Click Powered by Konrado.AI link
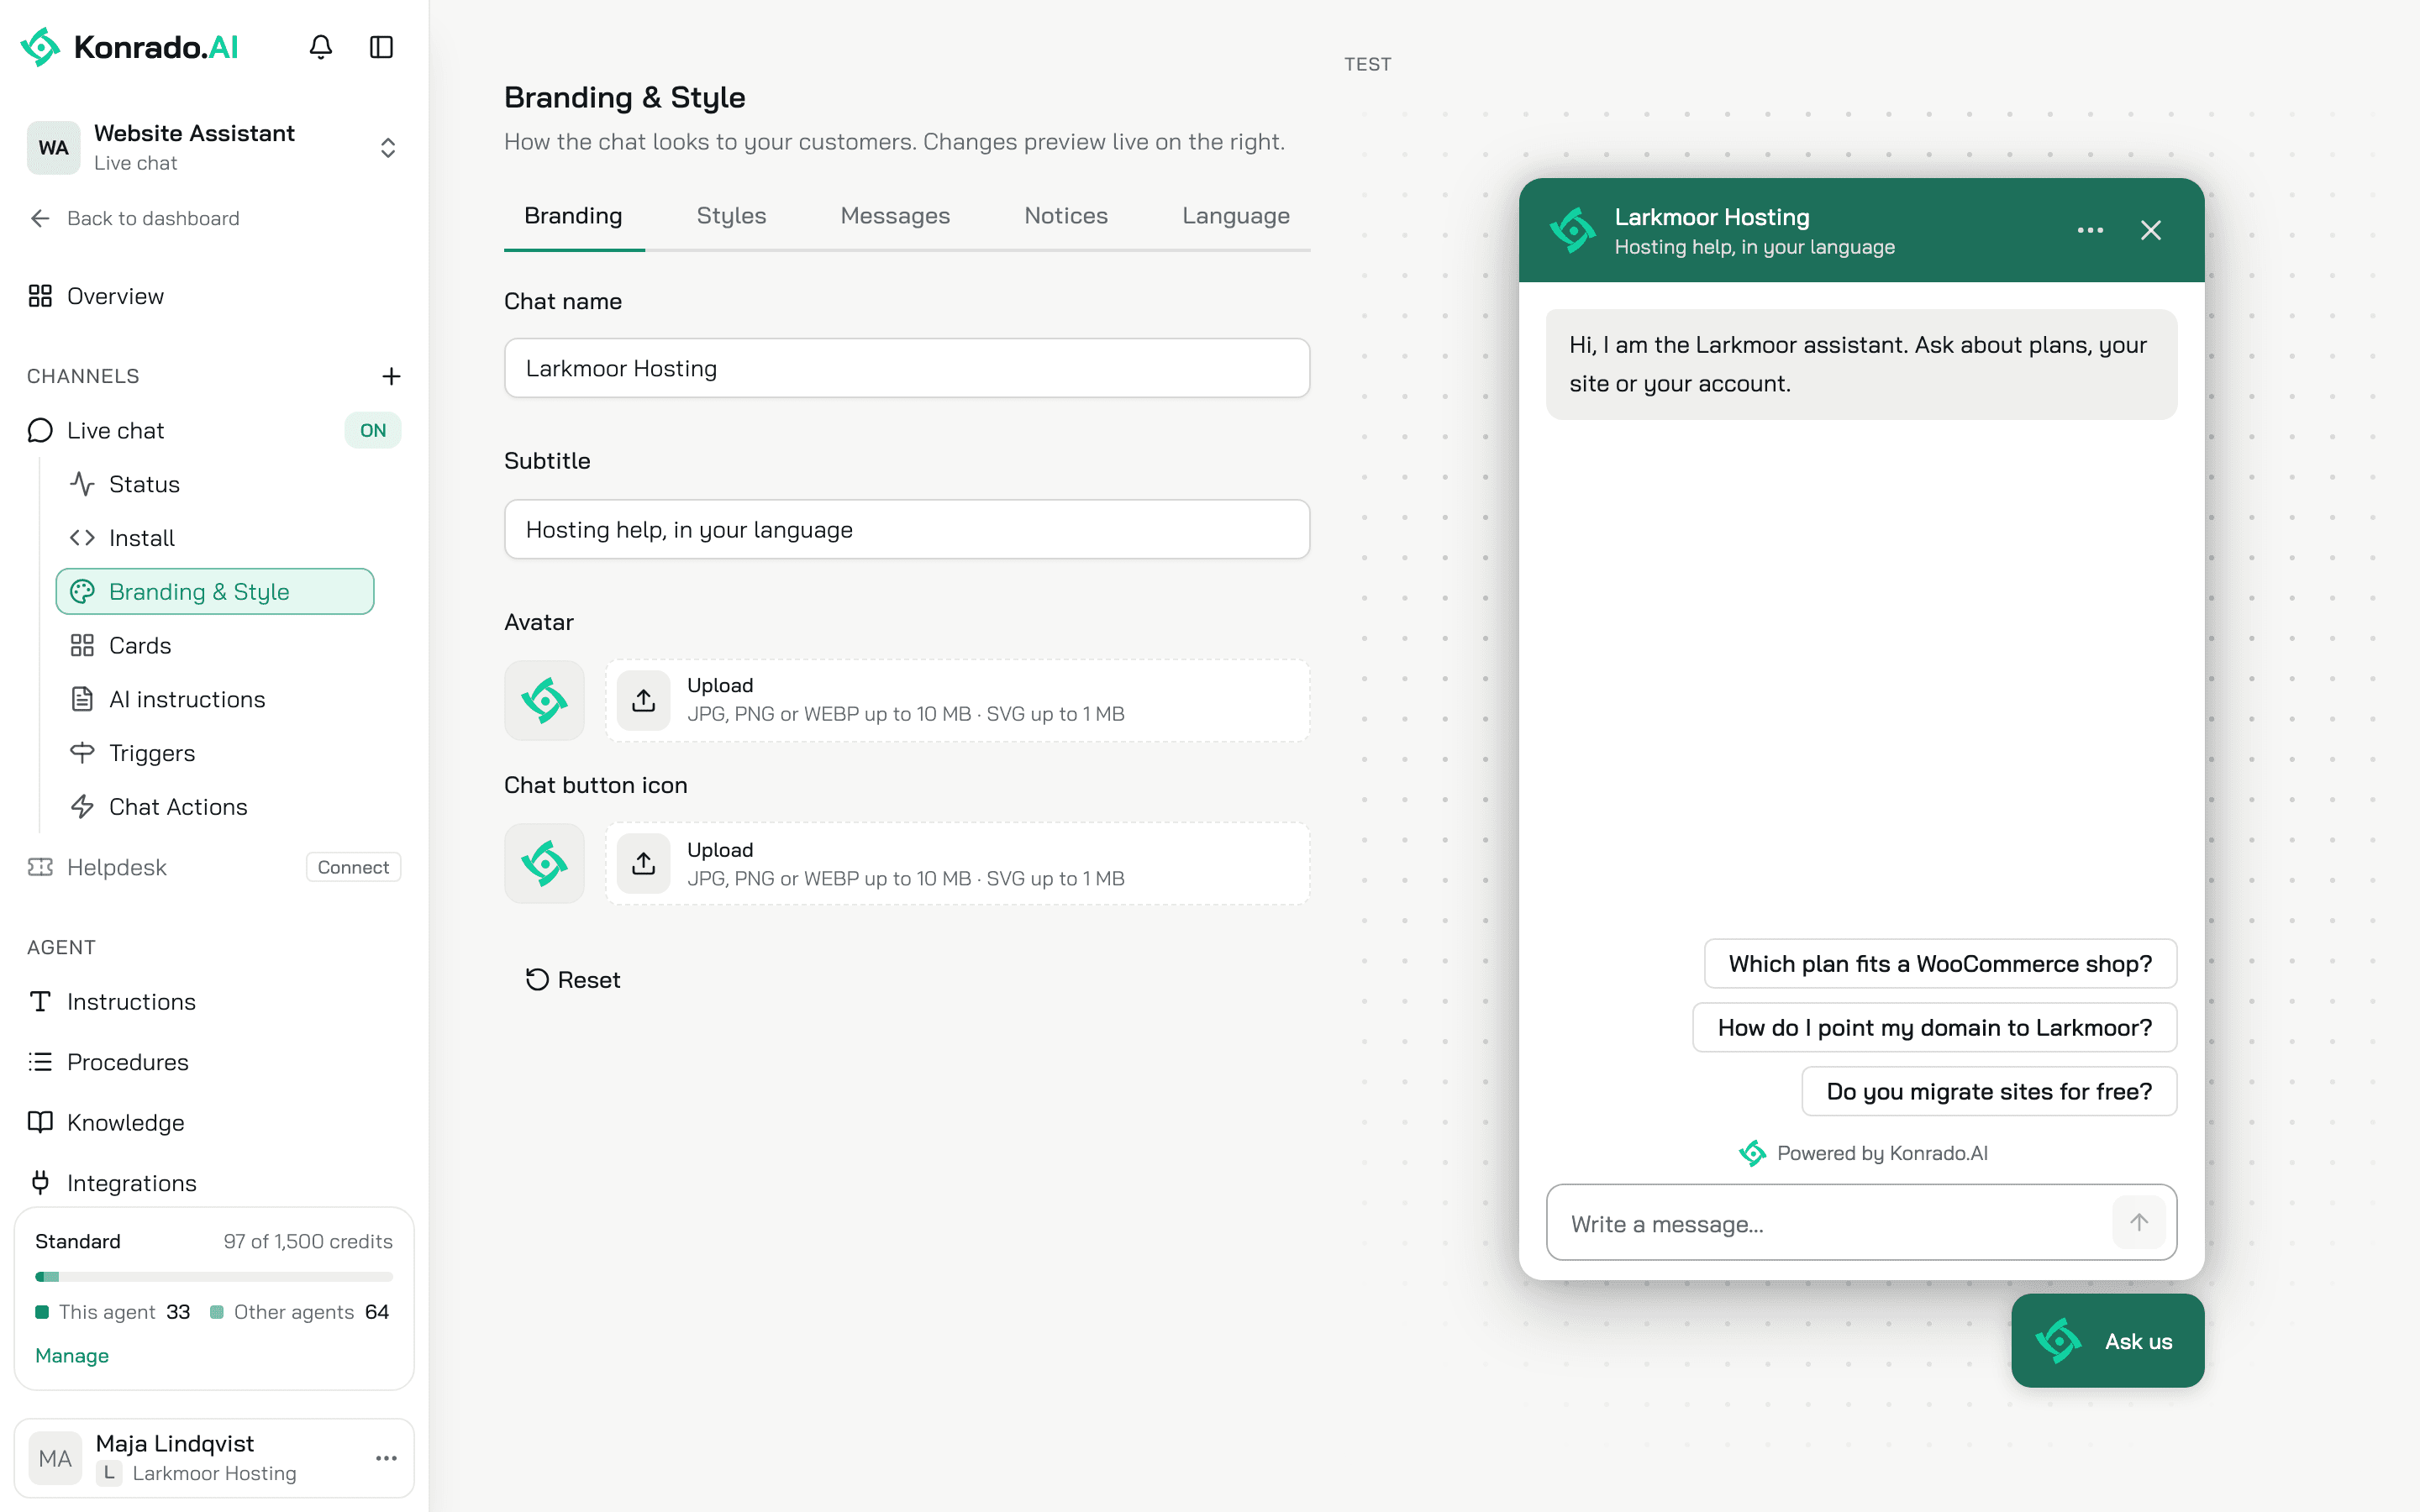 (1862, 1153)
